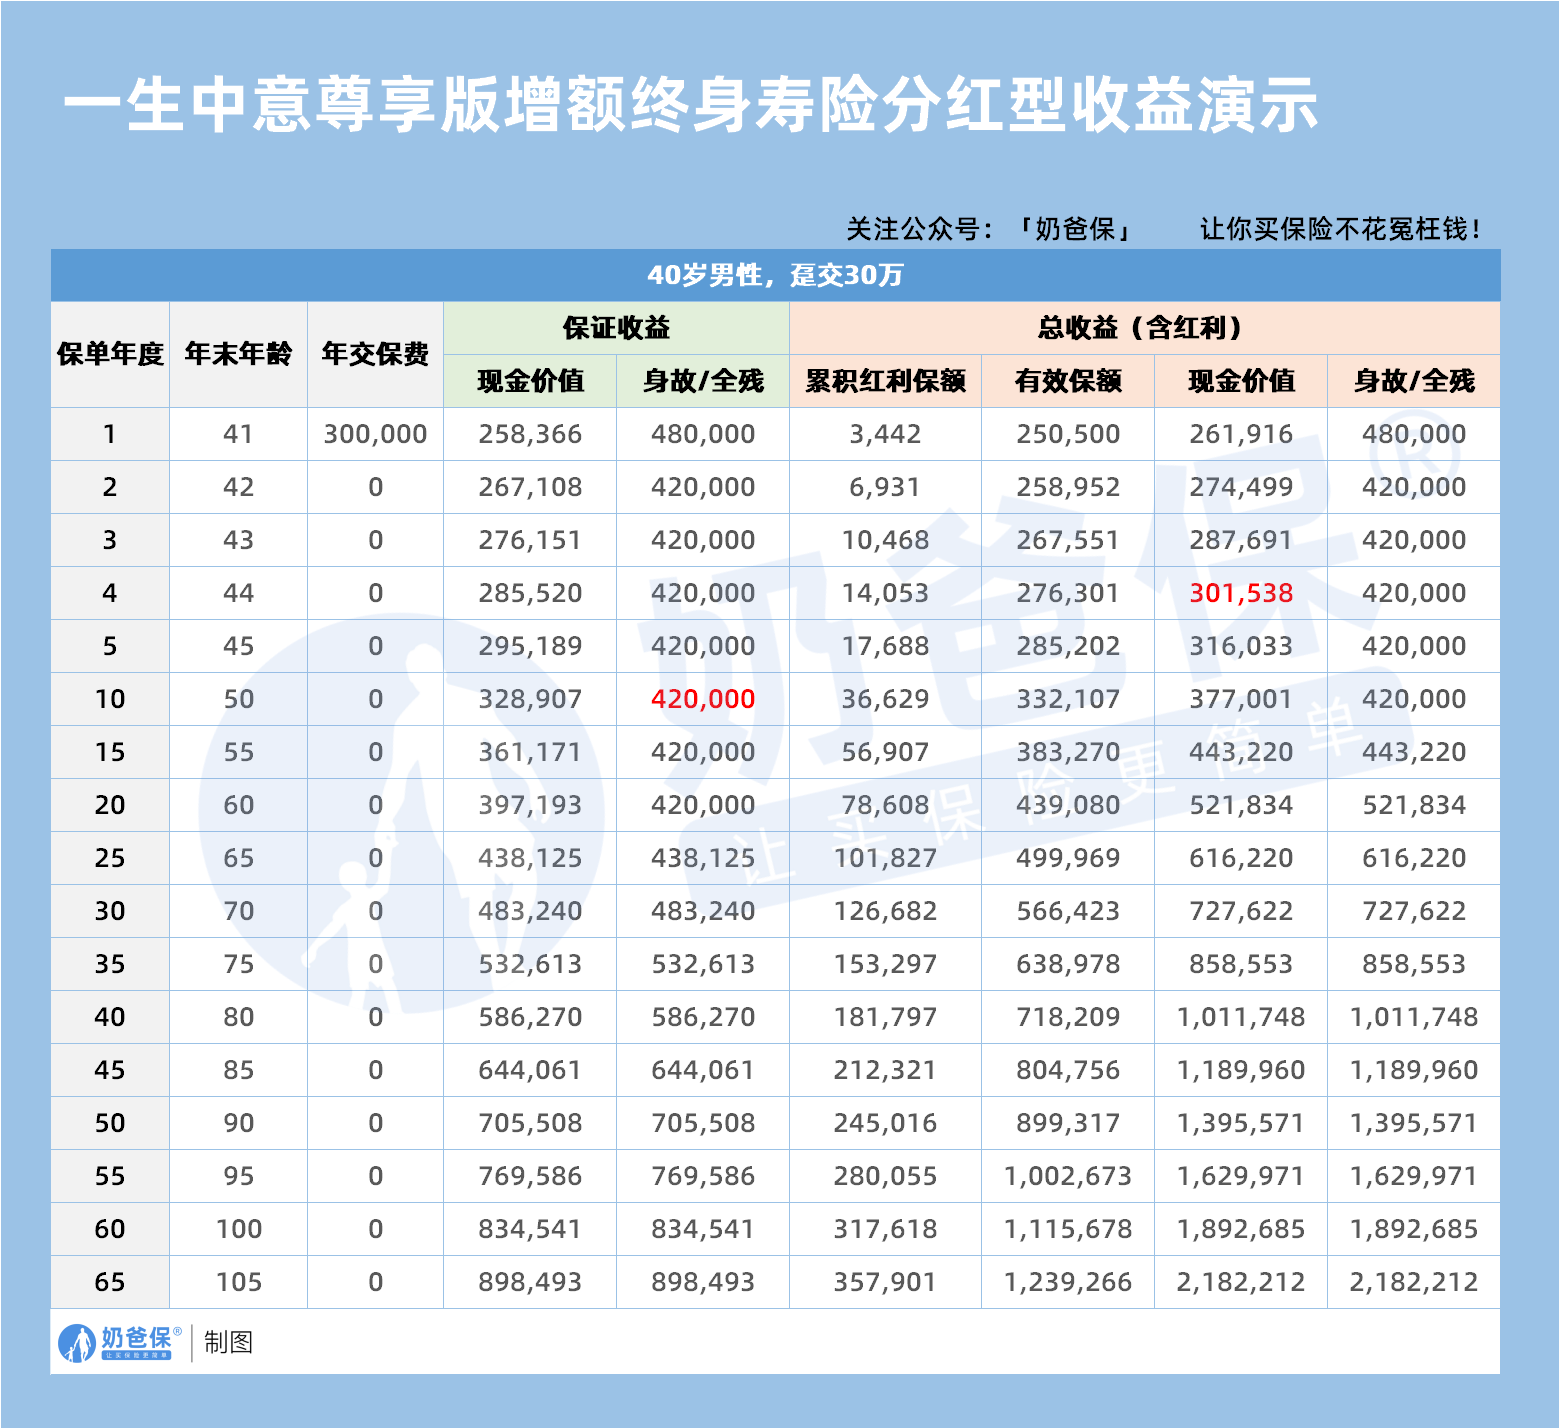The image size is (1559, 1428).
Task: Click the 1,239,266 effective coverage cell
Action: [1068, 1282]
